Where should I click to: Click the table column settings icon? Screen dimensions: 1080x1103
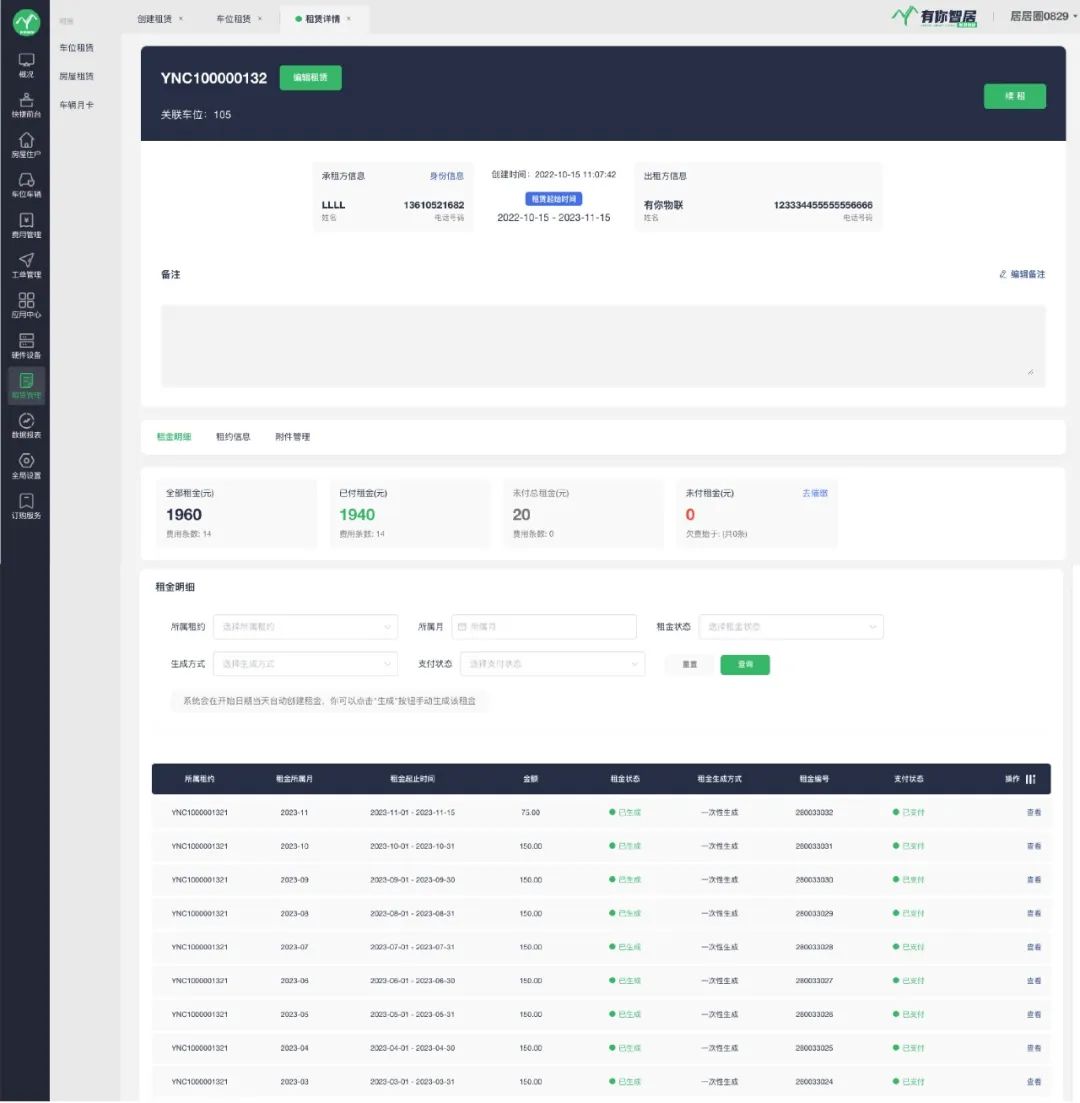point(1031,779)
